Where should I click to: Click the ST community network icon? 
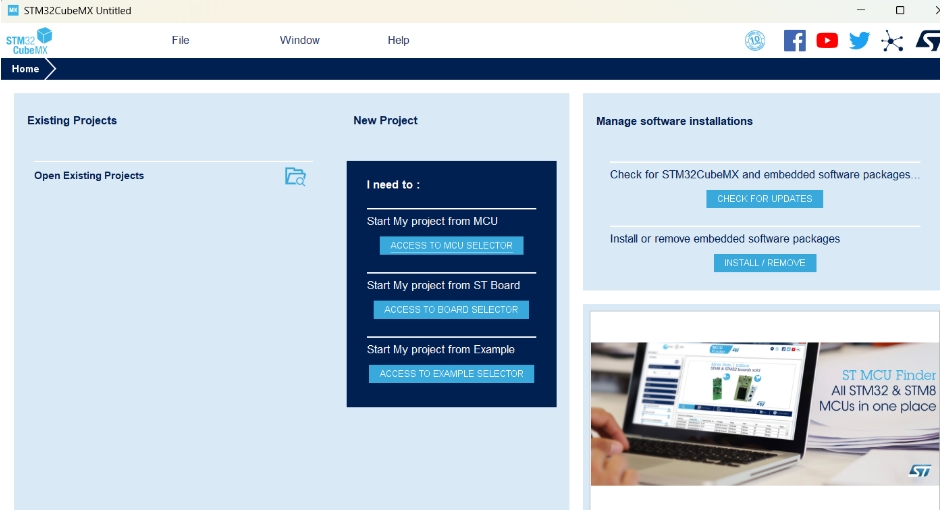892,41
